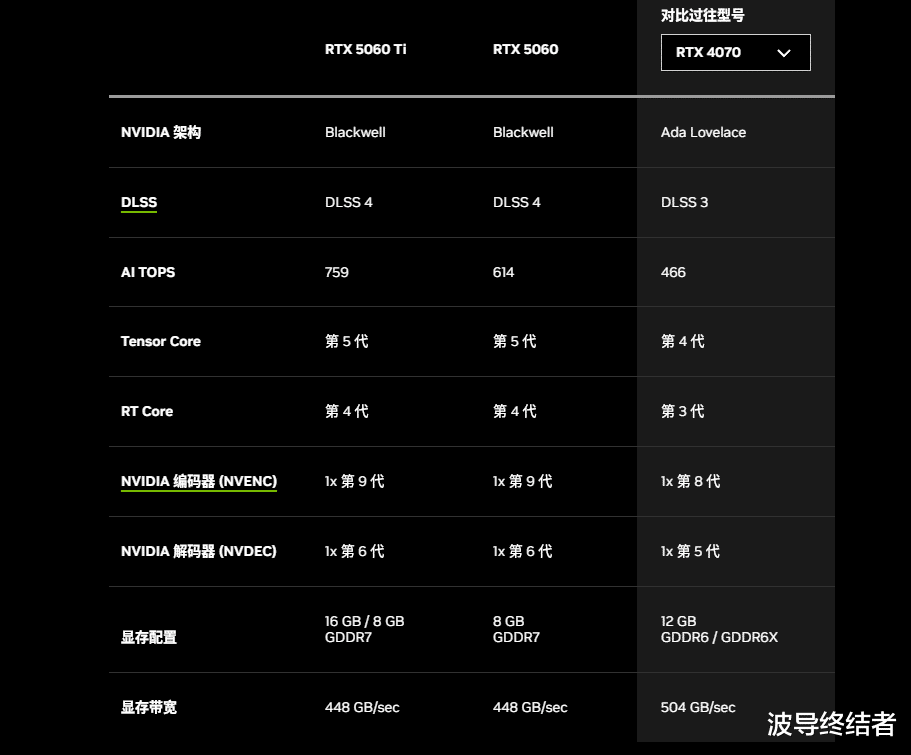Select the 614 AI TOPS value

[x=503, y=272]
